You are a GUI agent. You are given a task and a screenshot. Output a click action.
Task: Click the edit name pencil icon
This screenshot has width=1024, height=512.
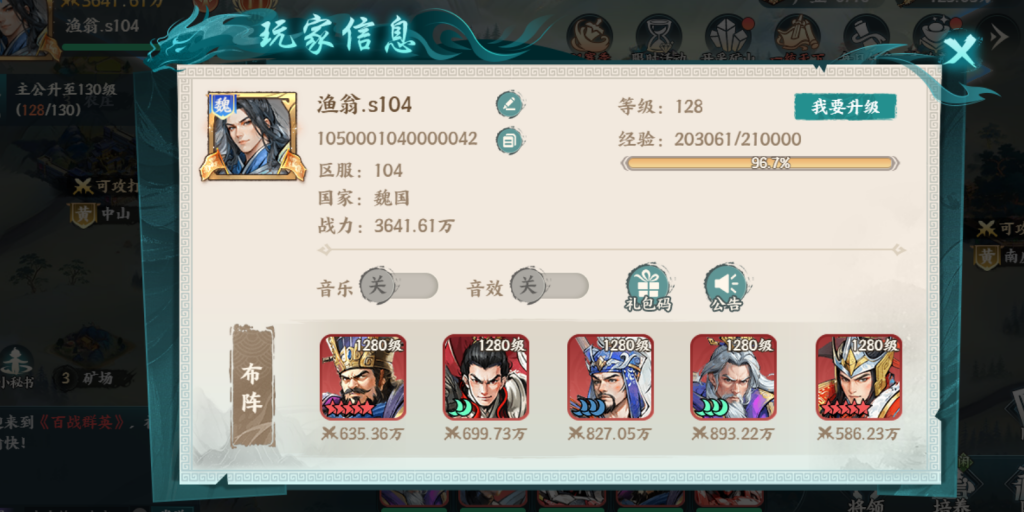(510, 104)
